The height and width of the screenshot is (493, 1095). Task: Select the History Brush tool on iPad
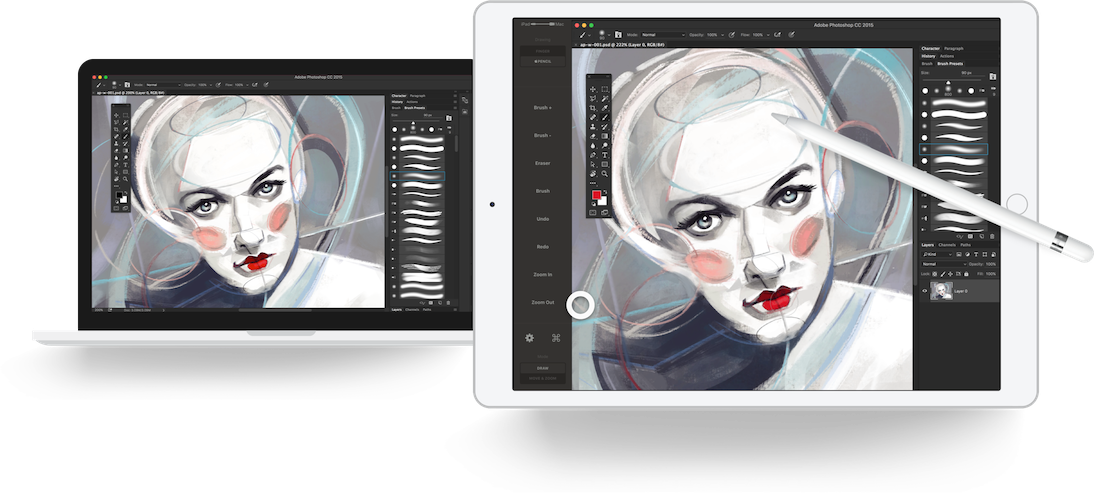click(x=605, y=126)
